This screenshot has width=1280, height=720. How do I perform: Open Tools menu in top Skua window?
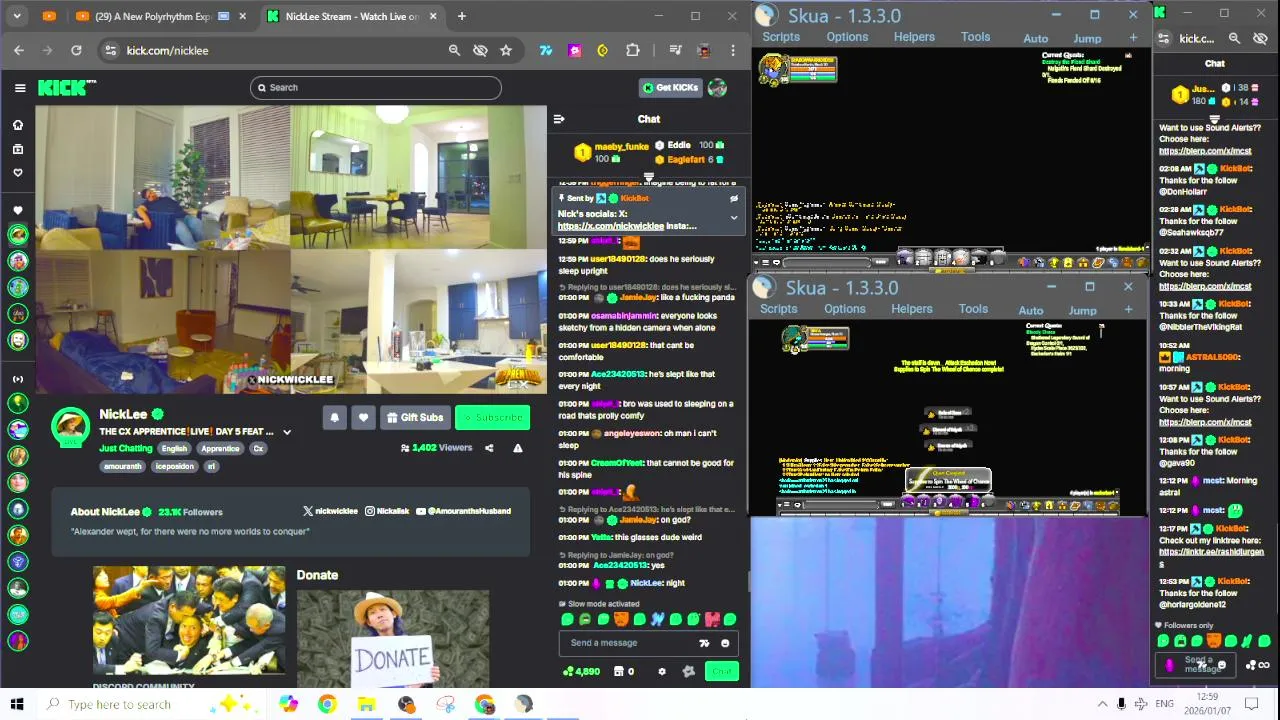(x=976, y=37)
